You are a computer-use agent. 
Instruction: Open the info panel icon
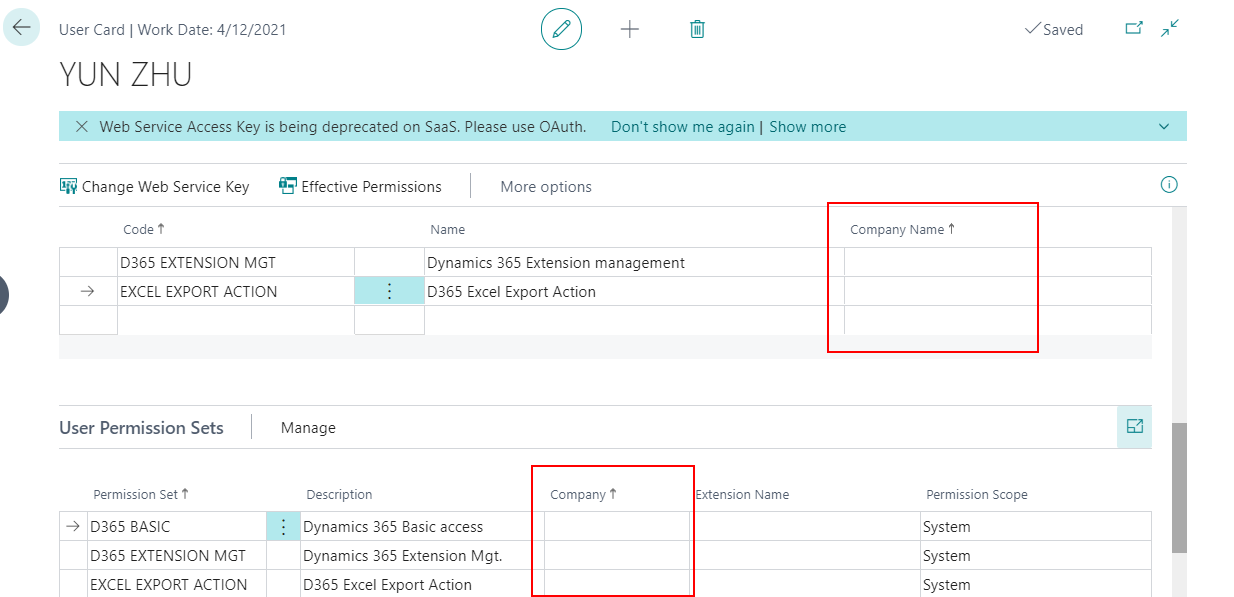pos(1168,186)
